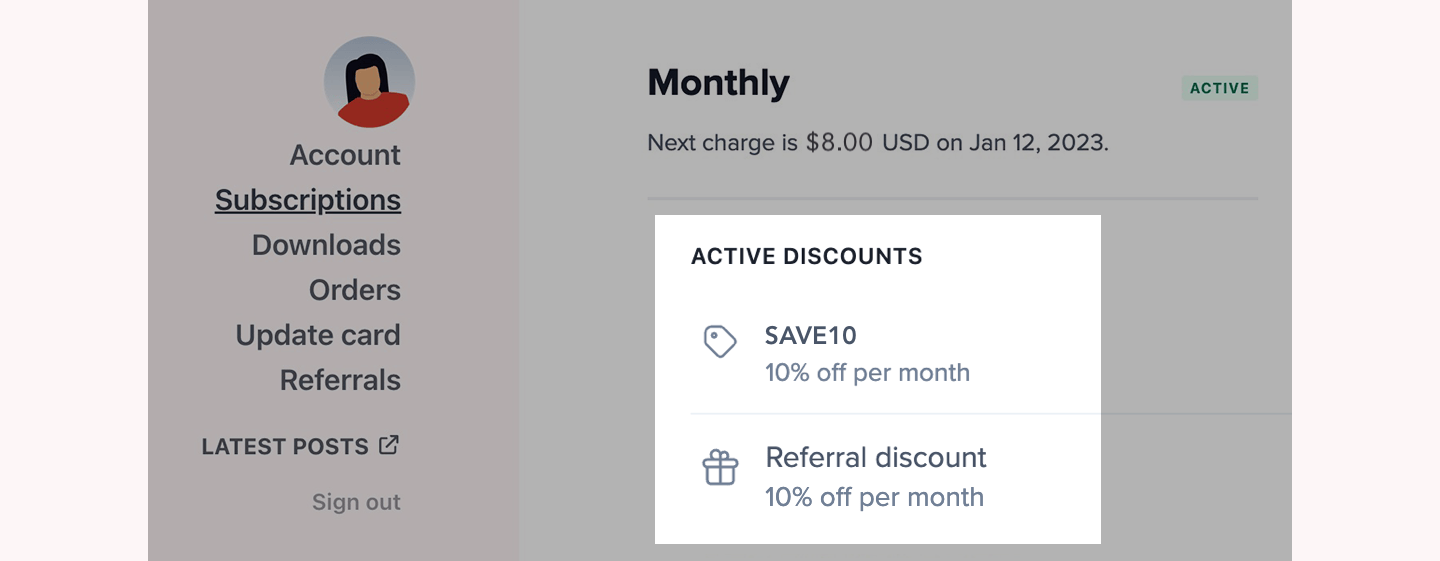Select the SAVE10 discount code
1440x561 pixels.
point(811,336)
